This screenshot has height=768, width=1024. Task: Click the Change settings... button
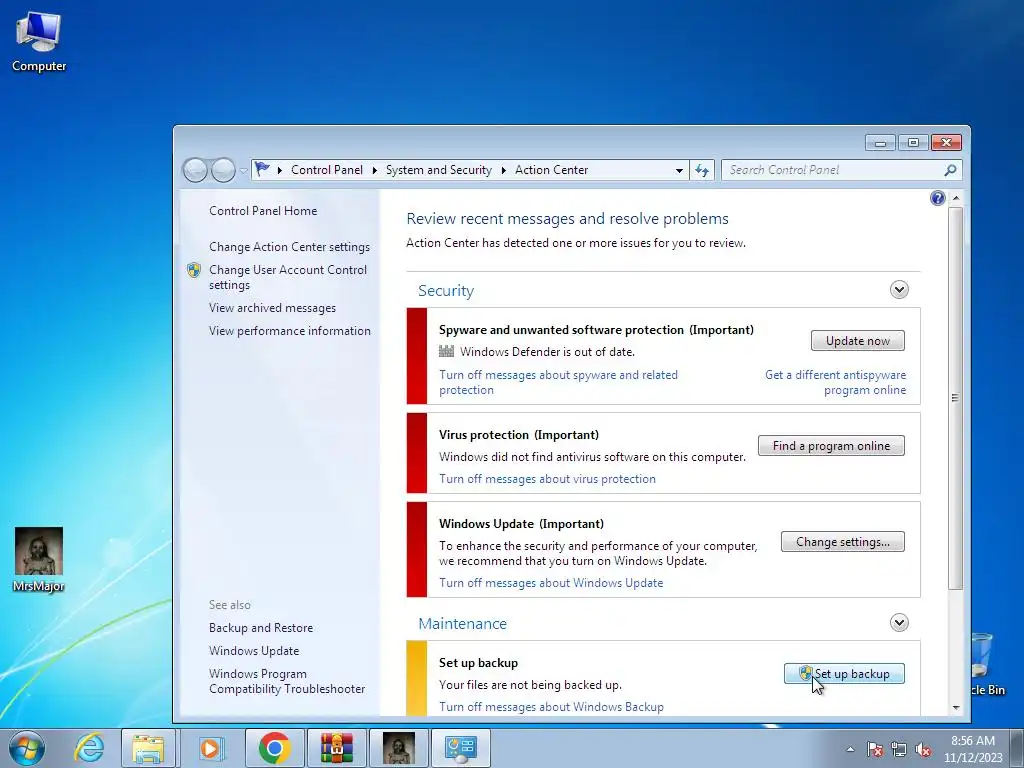pyautogui.click(x=842, y=541)
